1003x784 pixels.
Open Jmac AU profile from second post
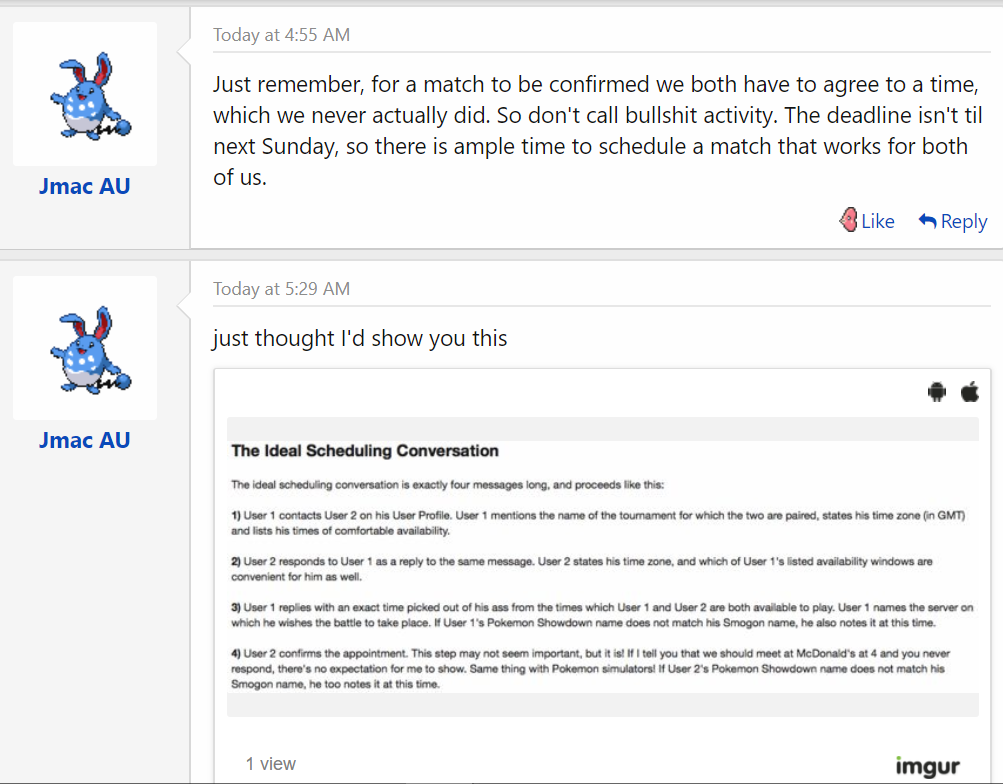click(85, 440)
